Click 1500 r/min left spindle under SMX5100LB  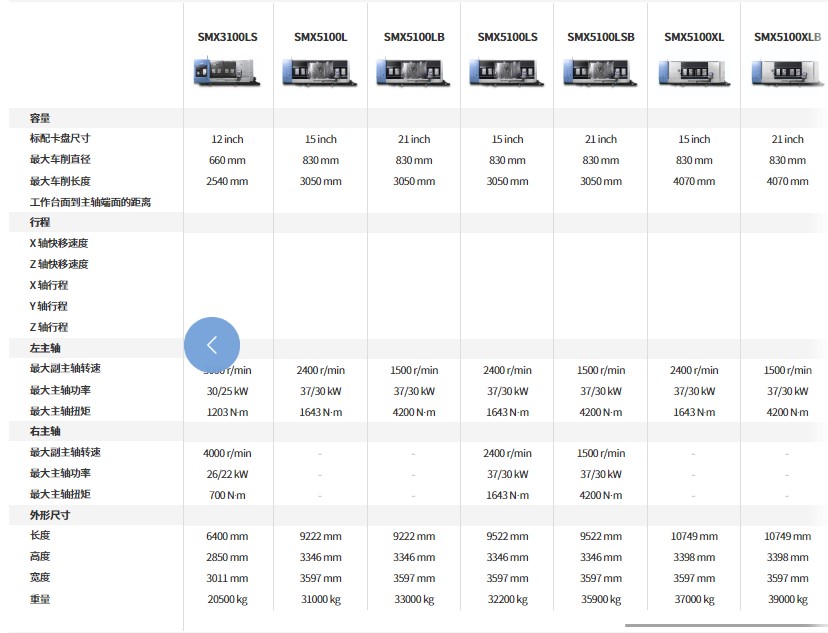(x=414, y=371)
